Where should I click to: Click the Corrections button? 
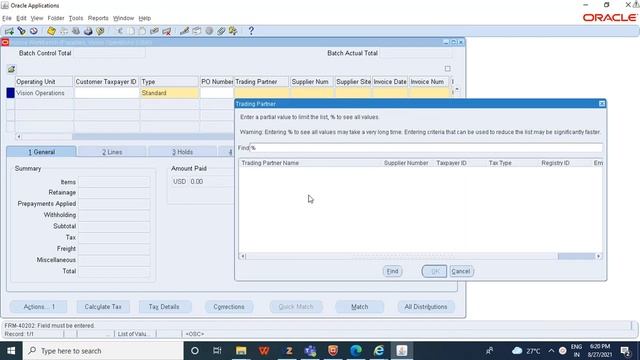(229, 307)
